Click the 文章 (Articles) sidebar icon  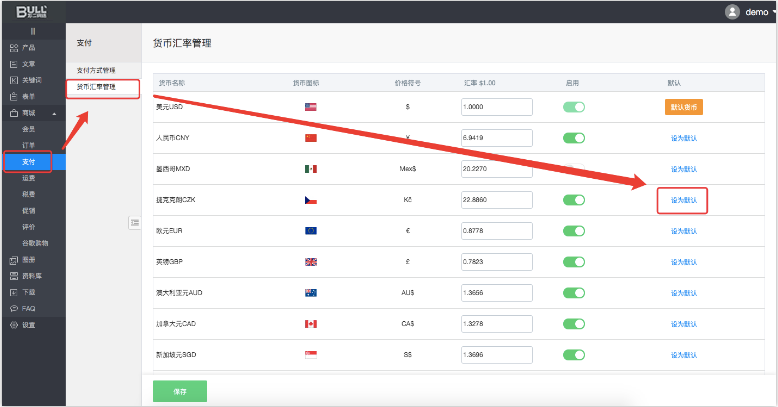pos(13,63)
